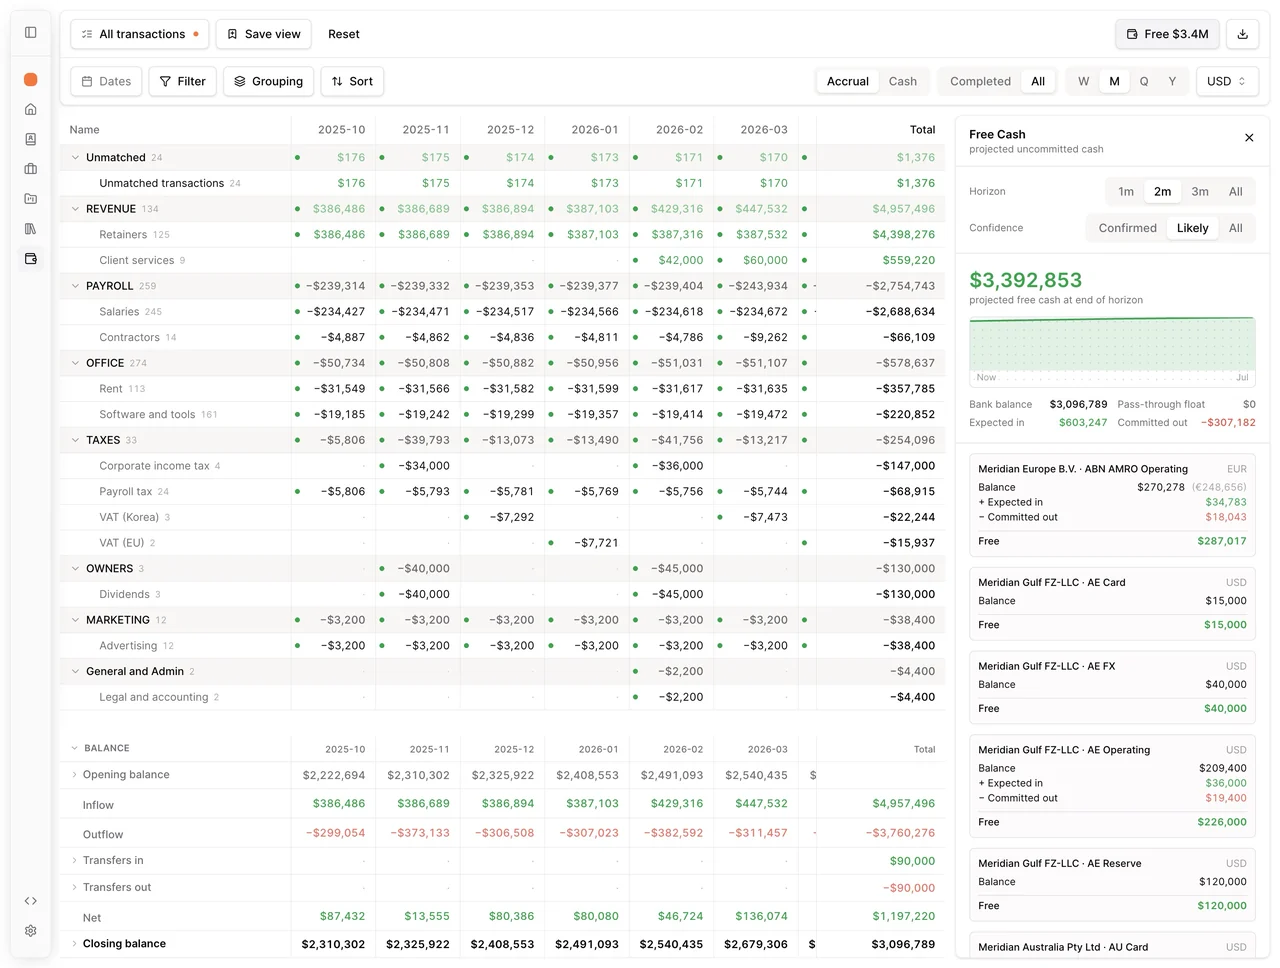This screenshot has height=968, width=1280.
Task: Collapse the General and Admin group
Action: [x=75, y=671]
